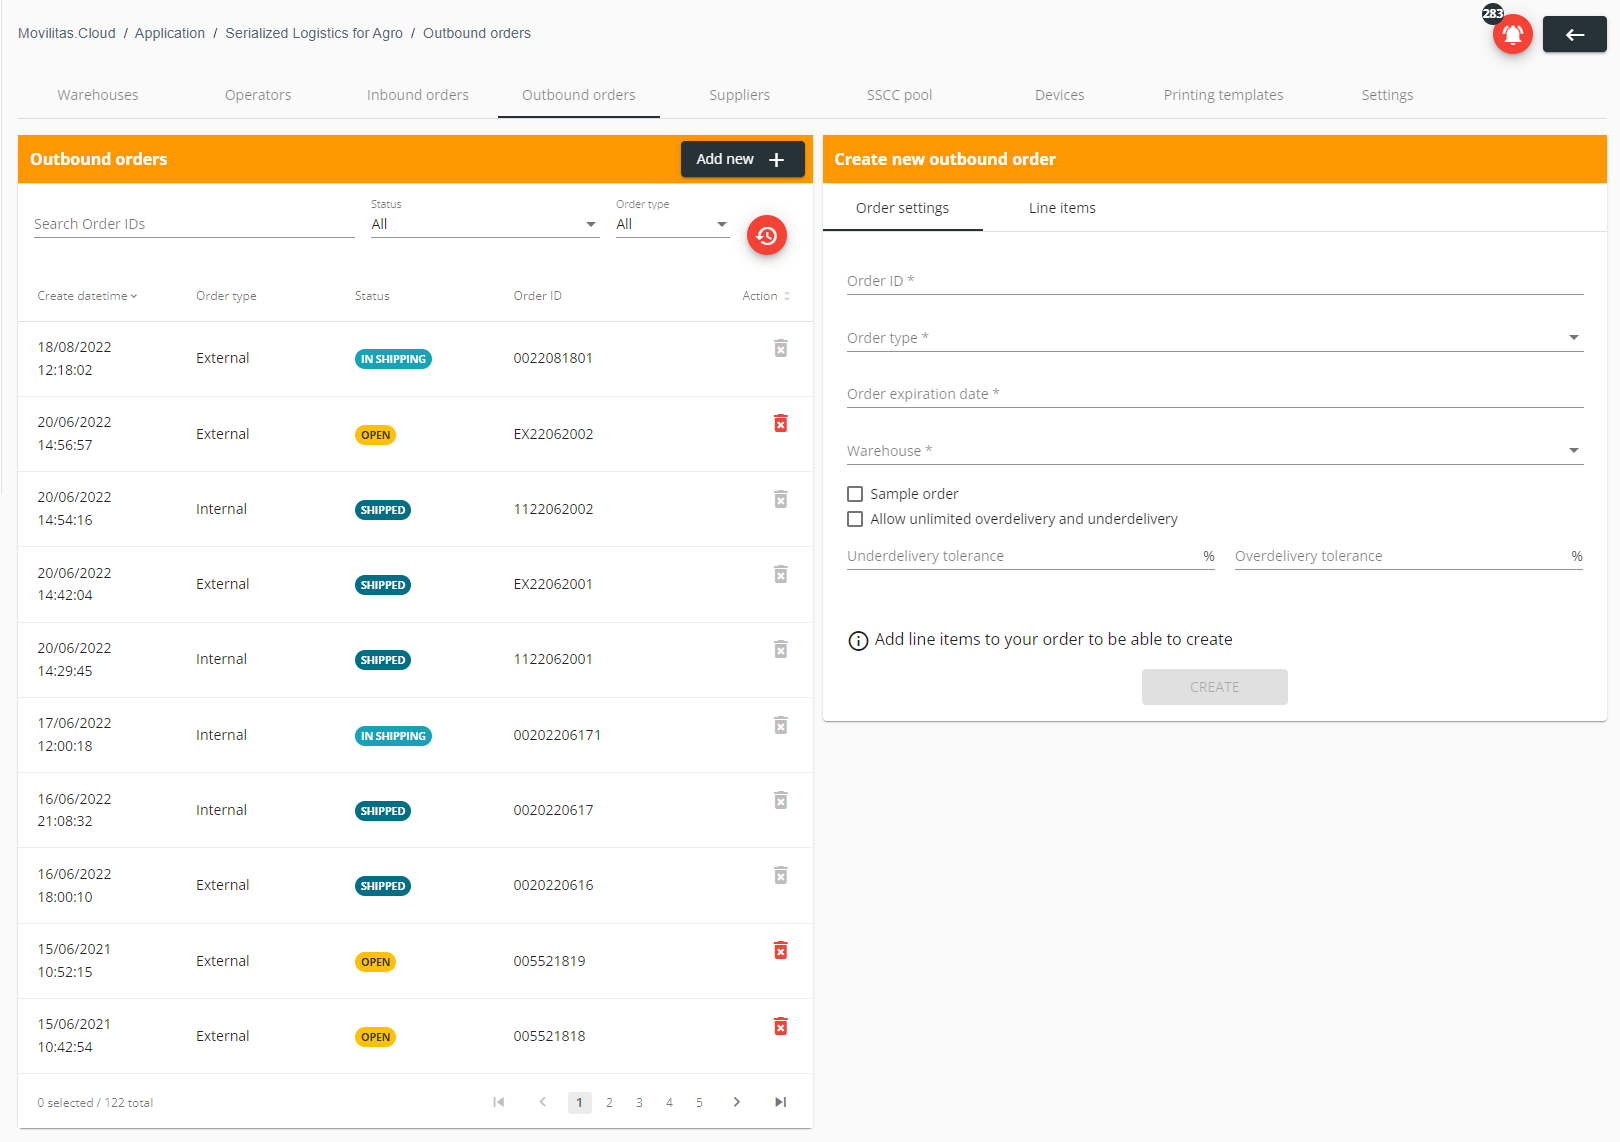This screenshot has width=1620, height=1142.
Task: Click the Order expiration date field
Action: click(x=1215, y=394)
